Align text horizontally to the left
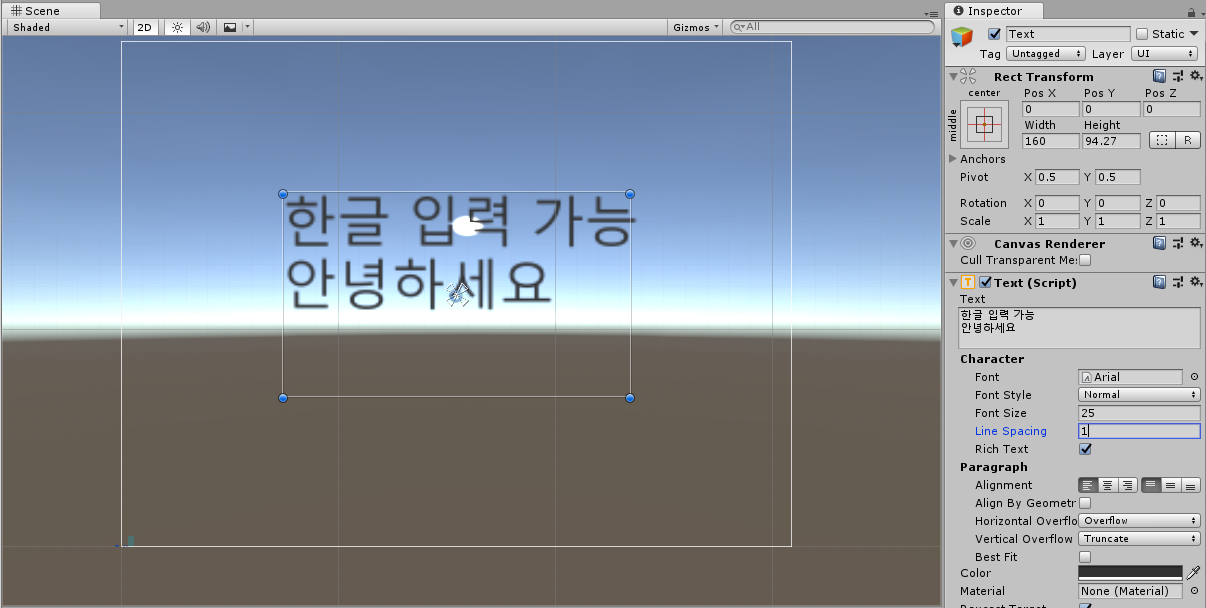 tap(1088, 485)
